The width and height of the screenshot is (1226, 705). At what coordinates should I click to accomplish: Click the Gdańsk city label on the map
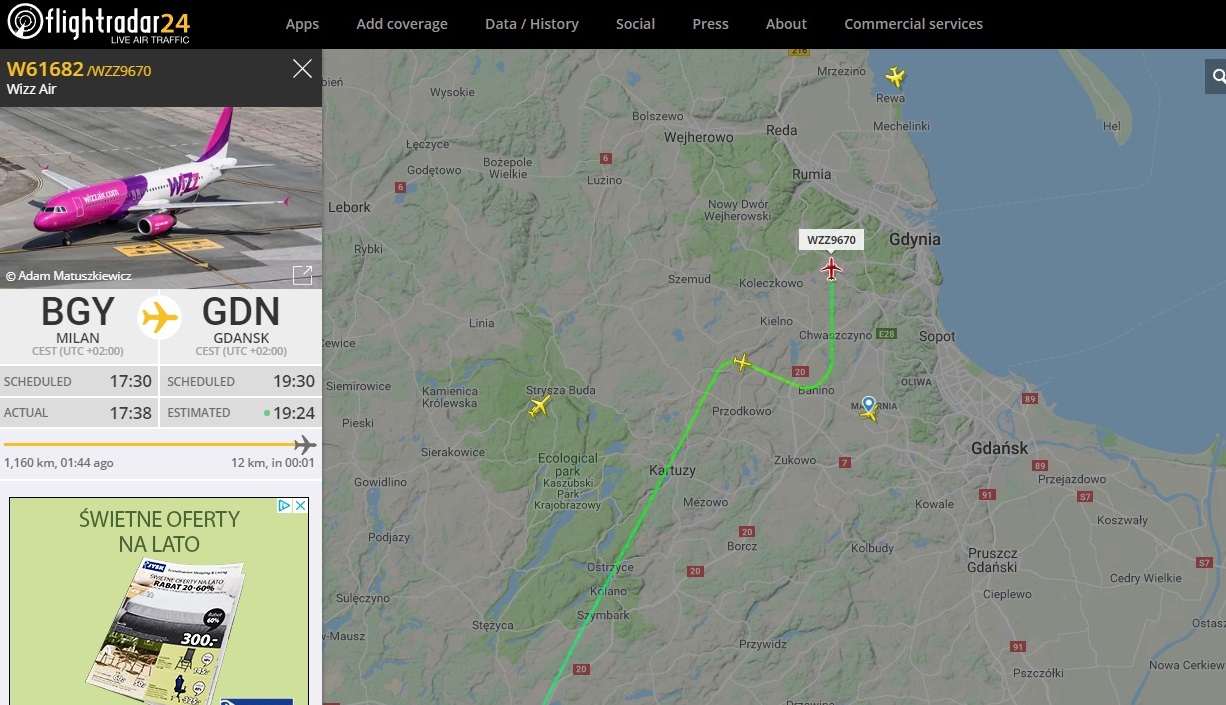(x=999, y=448)
